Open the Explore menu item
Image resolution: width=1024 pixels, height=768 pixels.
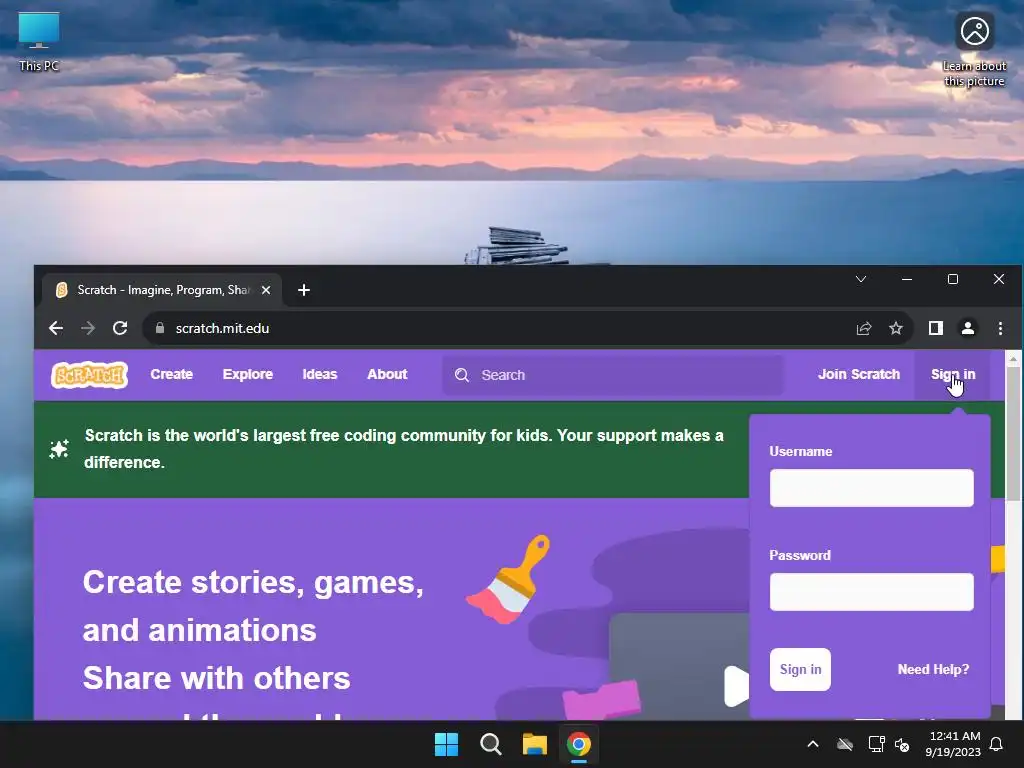248,374
